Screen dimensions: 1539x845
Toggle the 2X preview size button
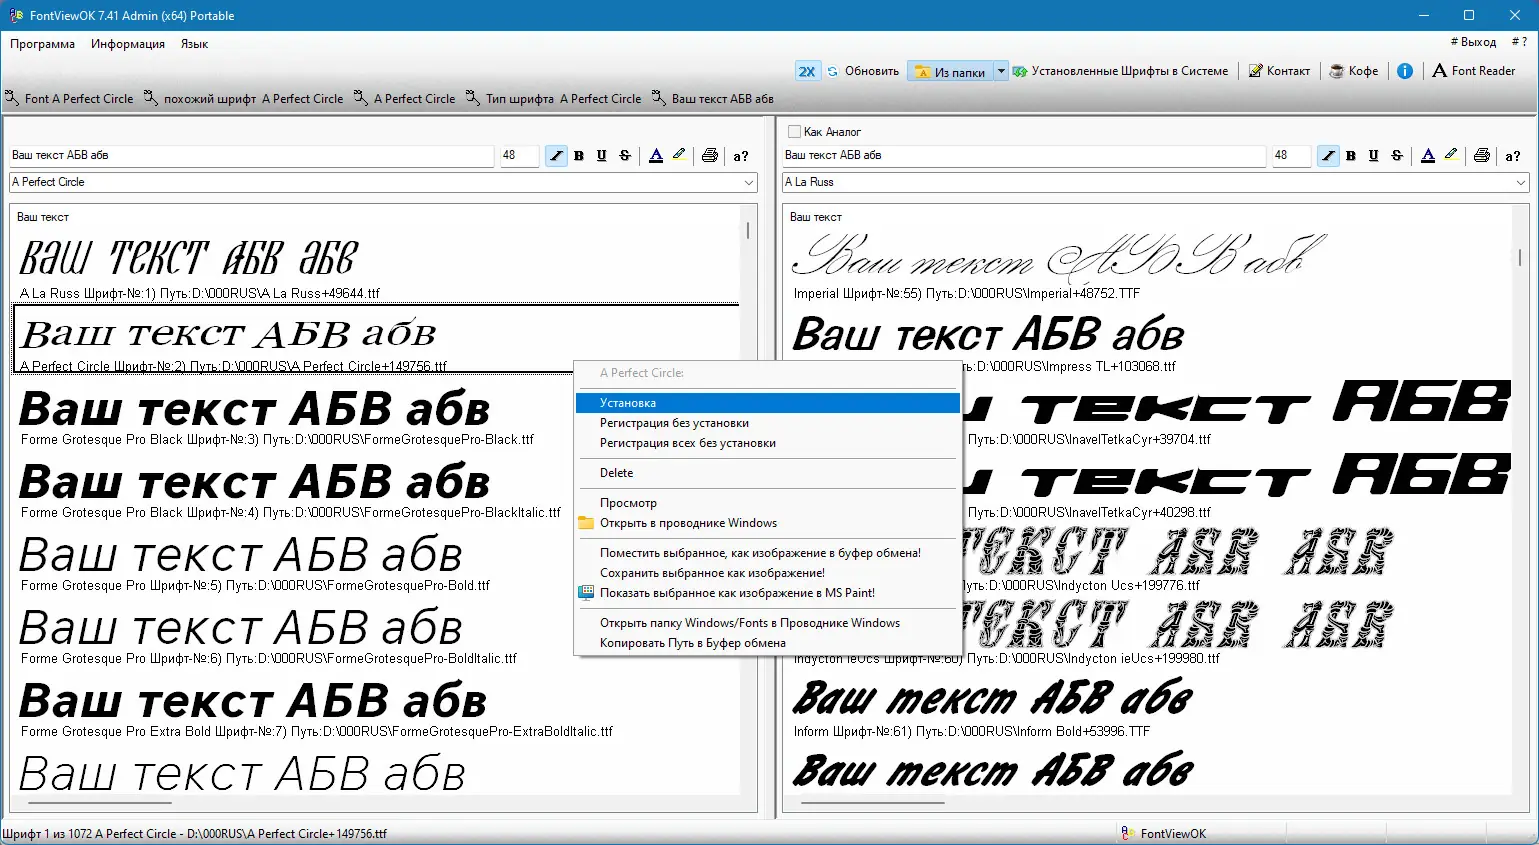807,71
